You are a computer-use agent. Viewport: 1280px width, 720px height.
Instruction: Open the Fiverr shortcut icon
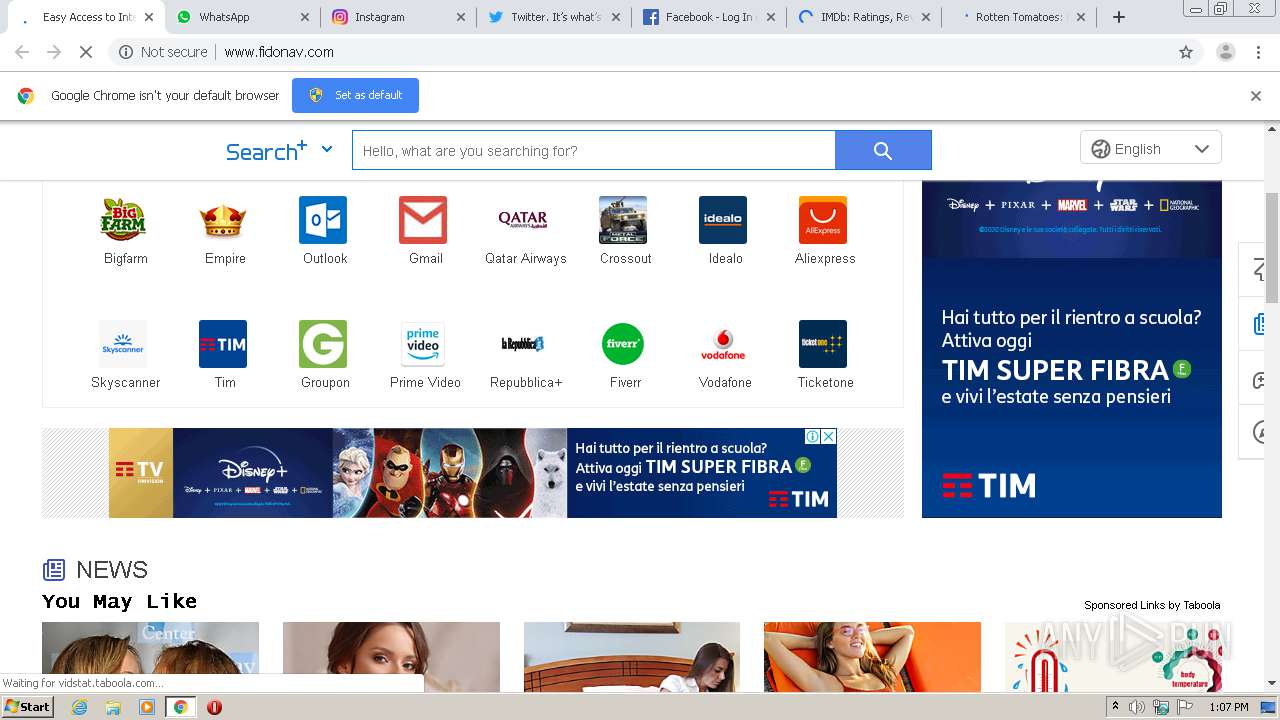[x=623, y=344]
